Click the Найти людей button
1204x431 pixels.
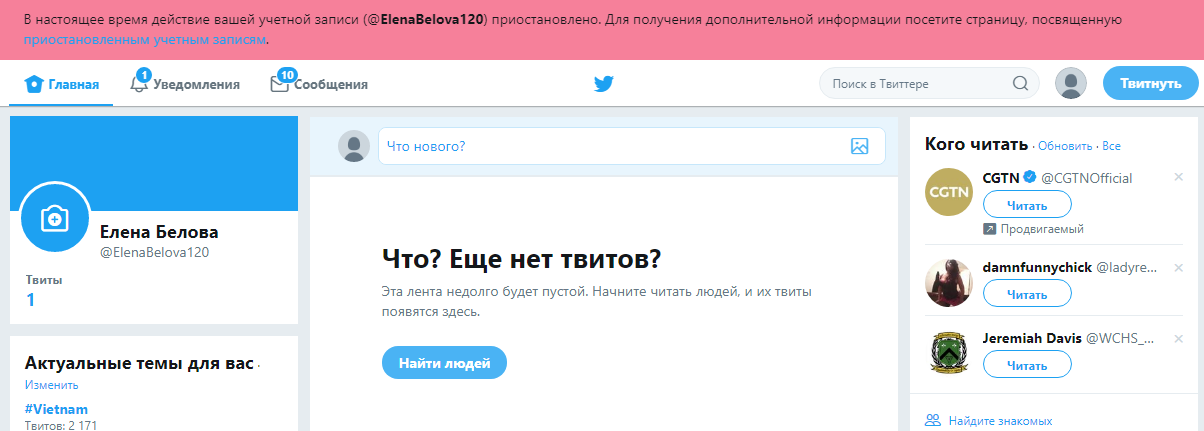point(444,363)
